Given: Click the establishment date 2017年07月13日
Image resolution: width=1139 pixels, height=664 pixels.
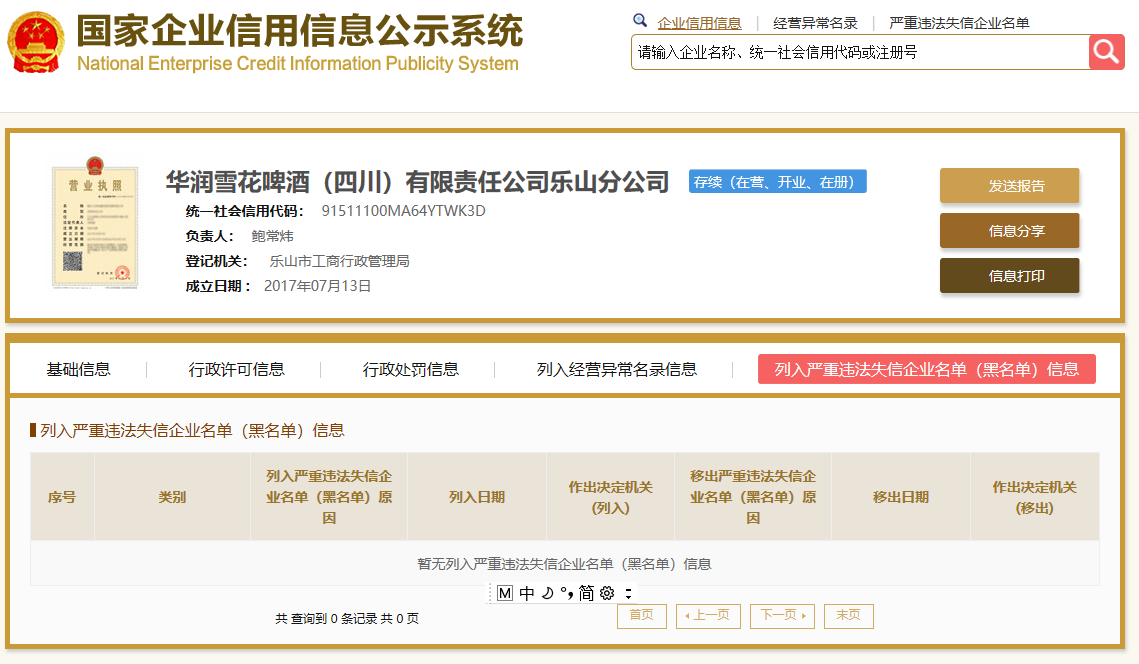Looking at the screenshot, I should click(317, 286).
